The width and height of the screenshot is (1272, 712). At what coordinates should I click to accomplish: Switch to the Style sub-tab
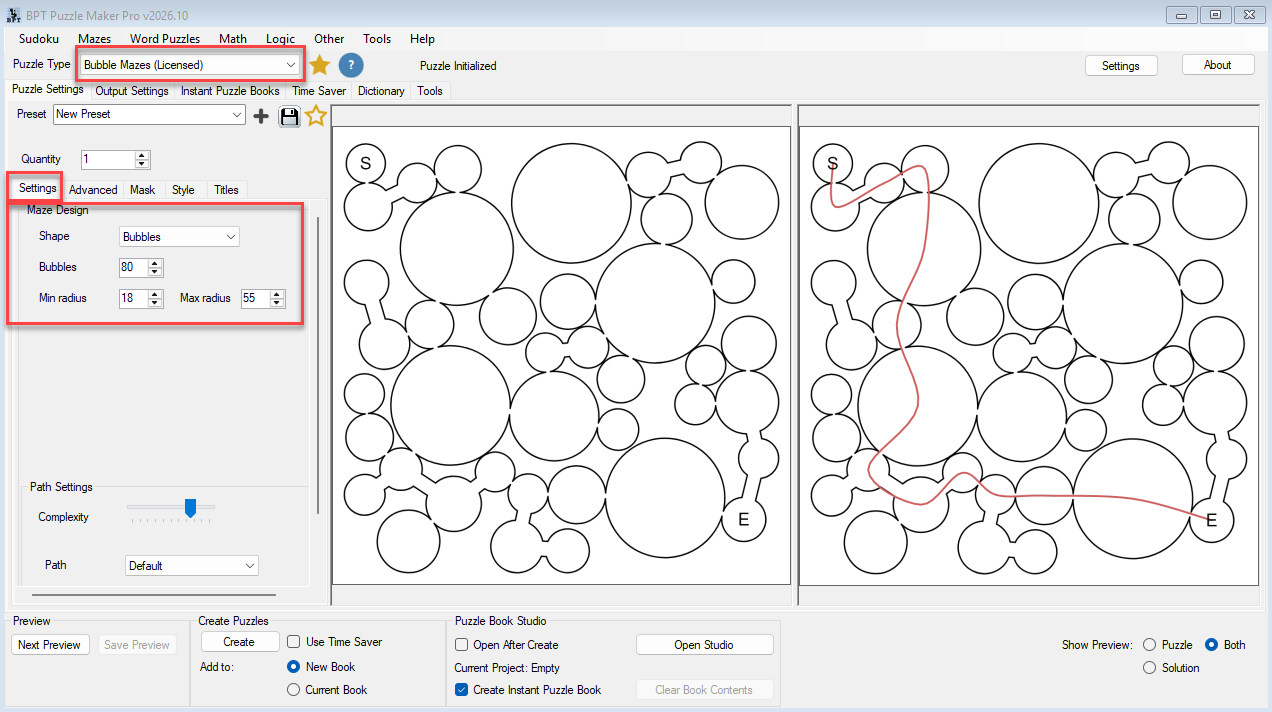pyautogui.click(x=183, y=190)
